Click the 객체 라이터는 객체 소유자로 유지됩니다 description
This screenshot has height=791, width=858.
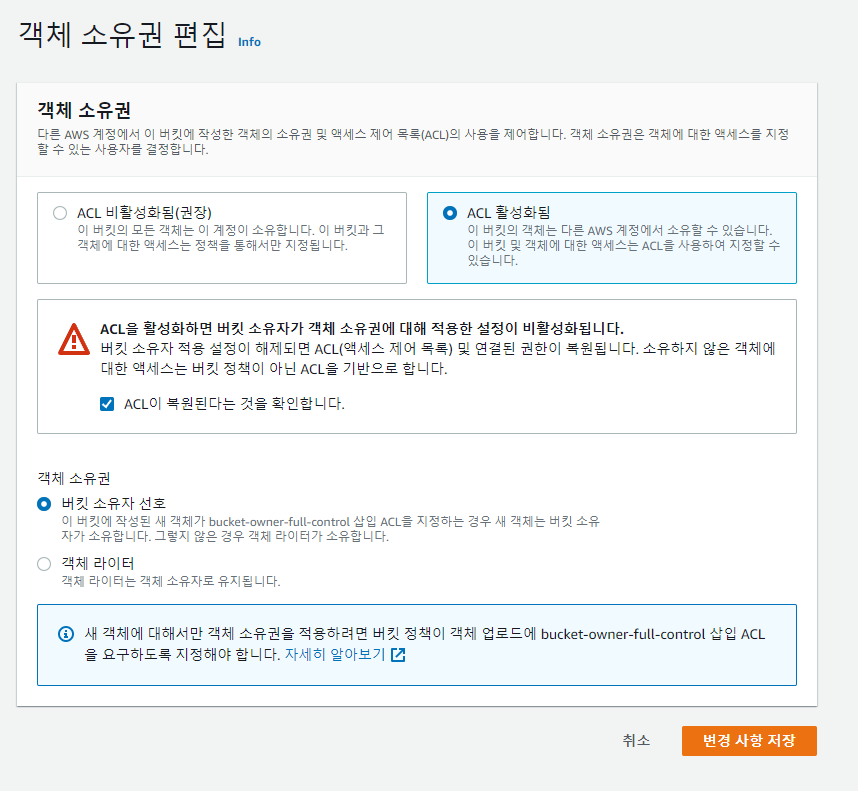point(171,581)
